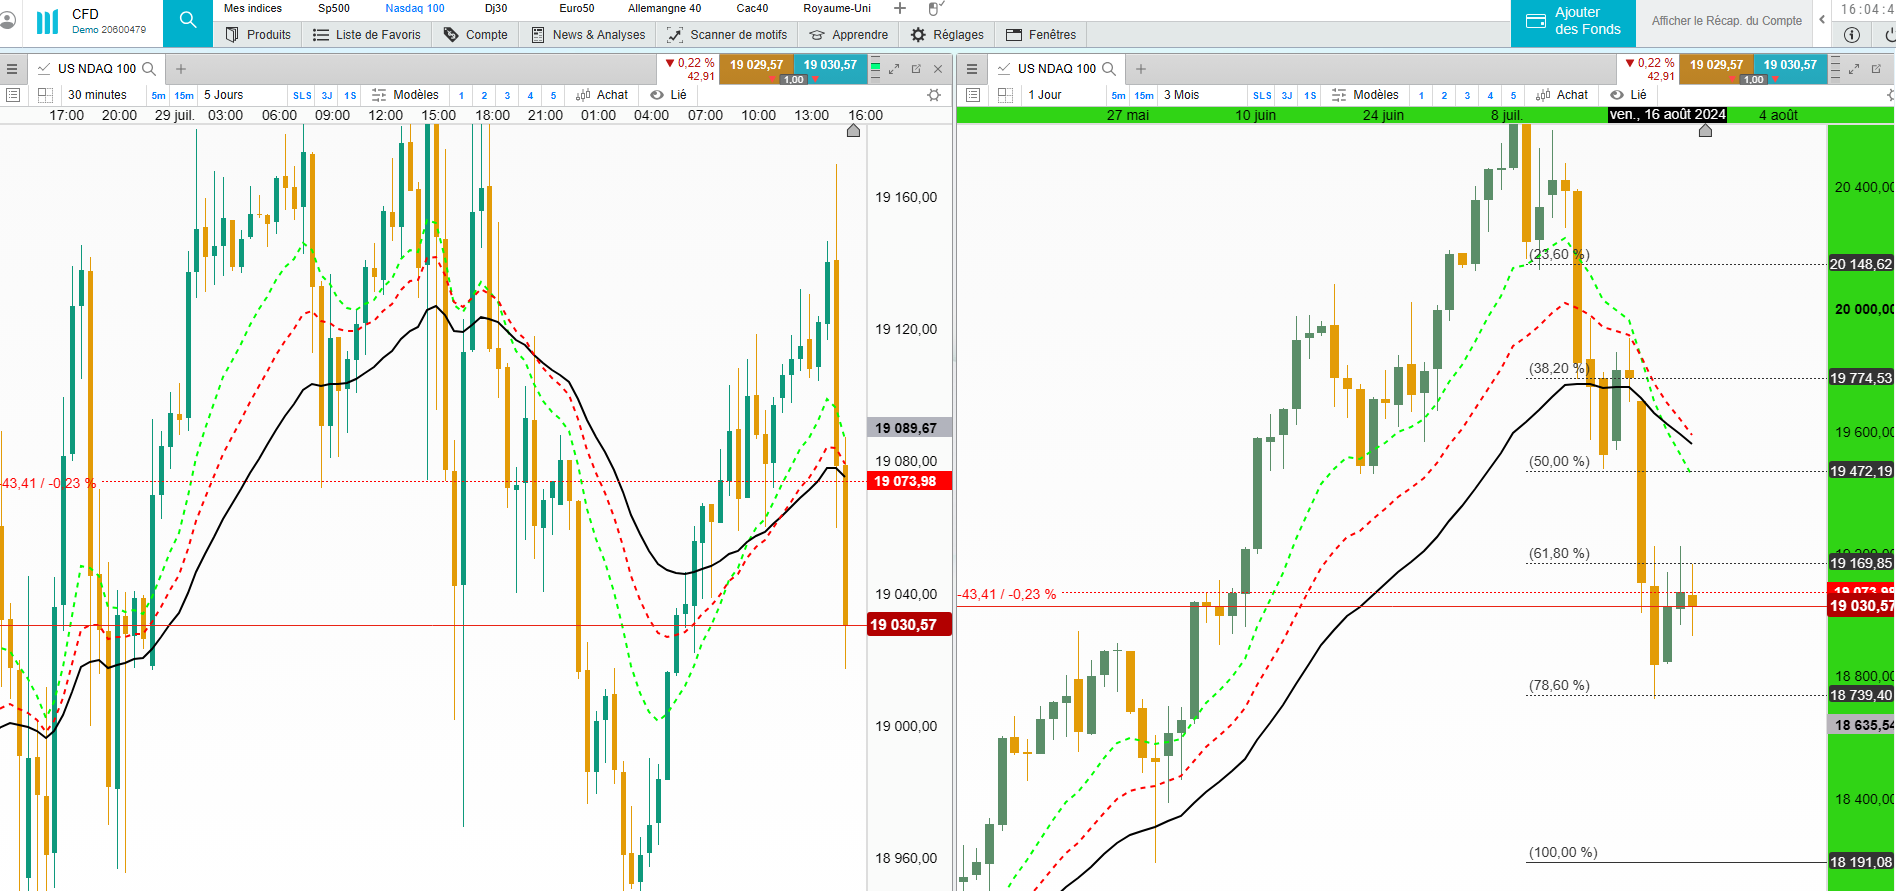Load template 3 on left chart
1896x891 pixels.
point(507,96)
